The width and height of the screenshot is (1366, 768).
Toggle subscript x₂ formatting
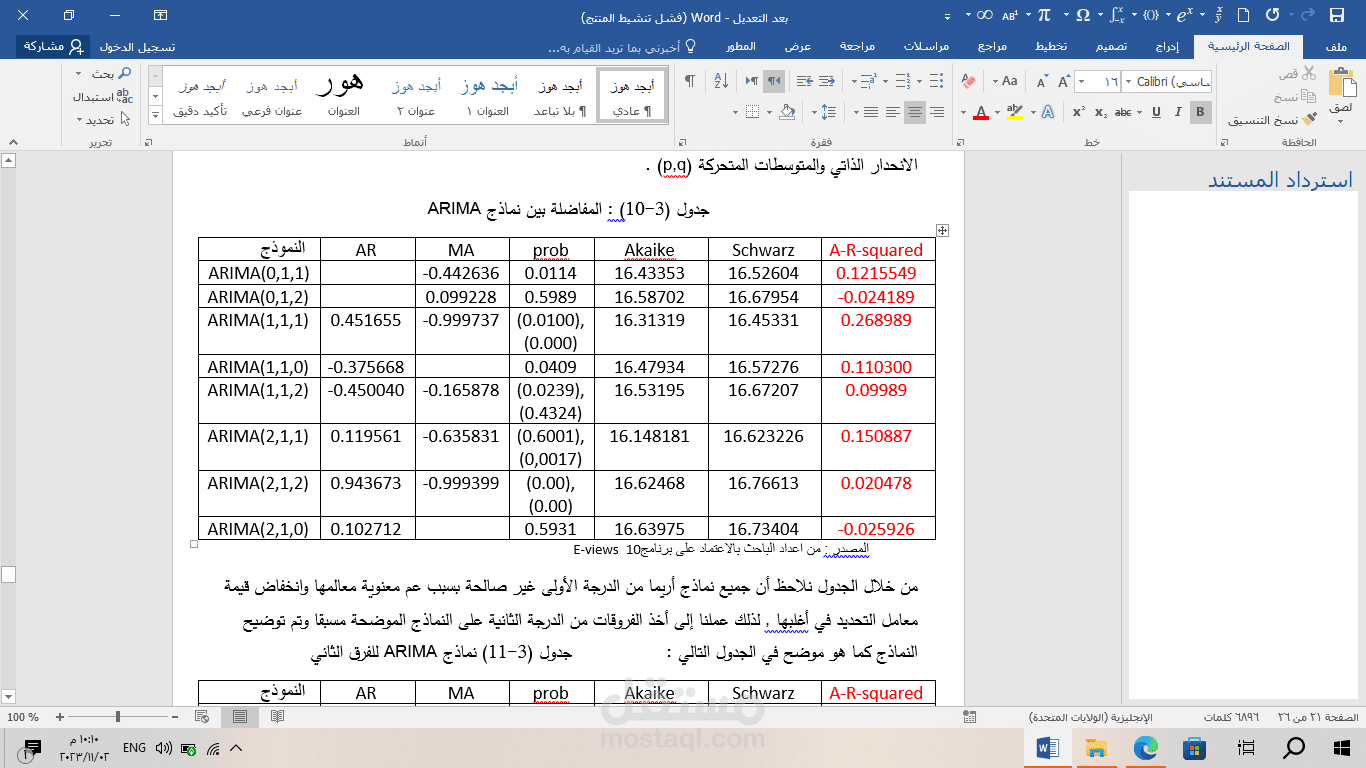pyautogui.click(x=1099, y=112)
